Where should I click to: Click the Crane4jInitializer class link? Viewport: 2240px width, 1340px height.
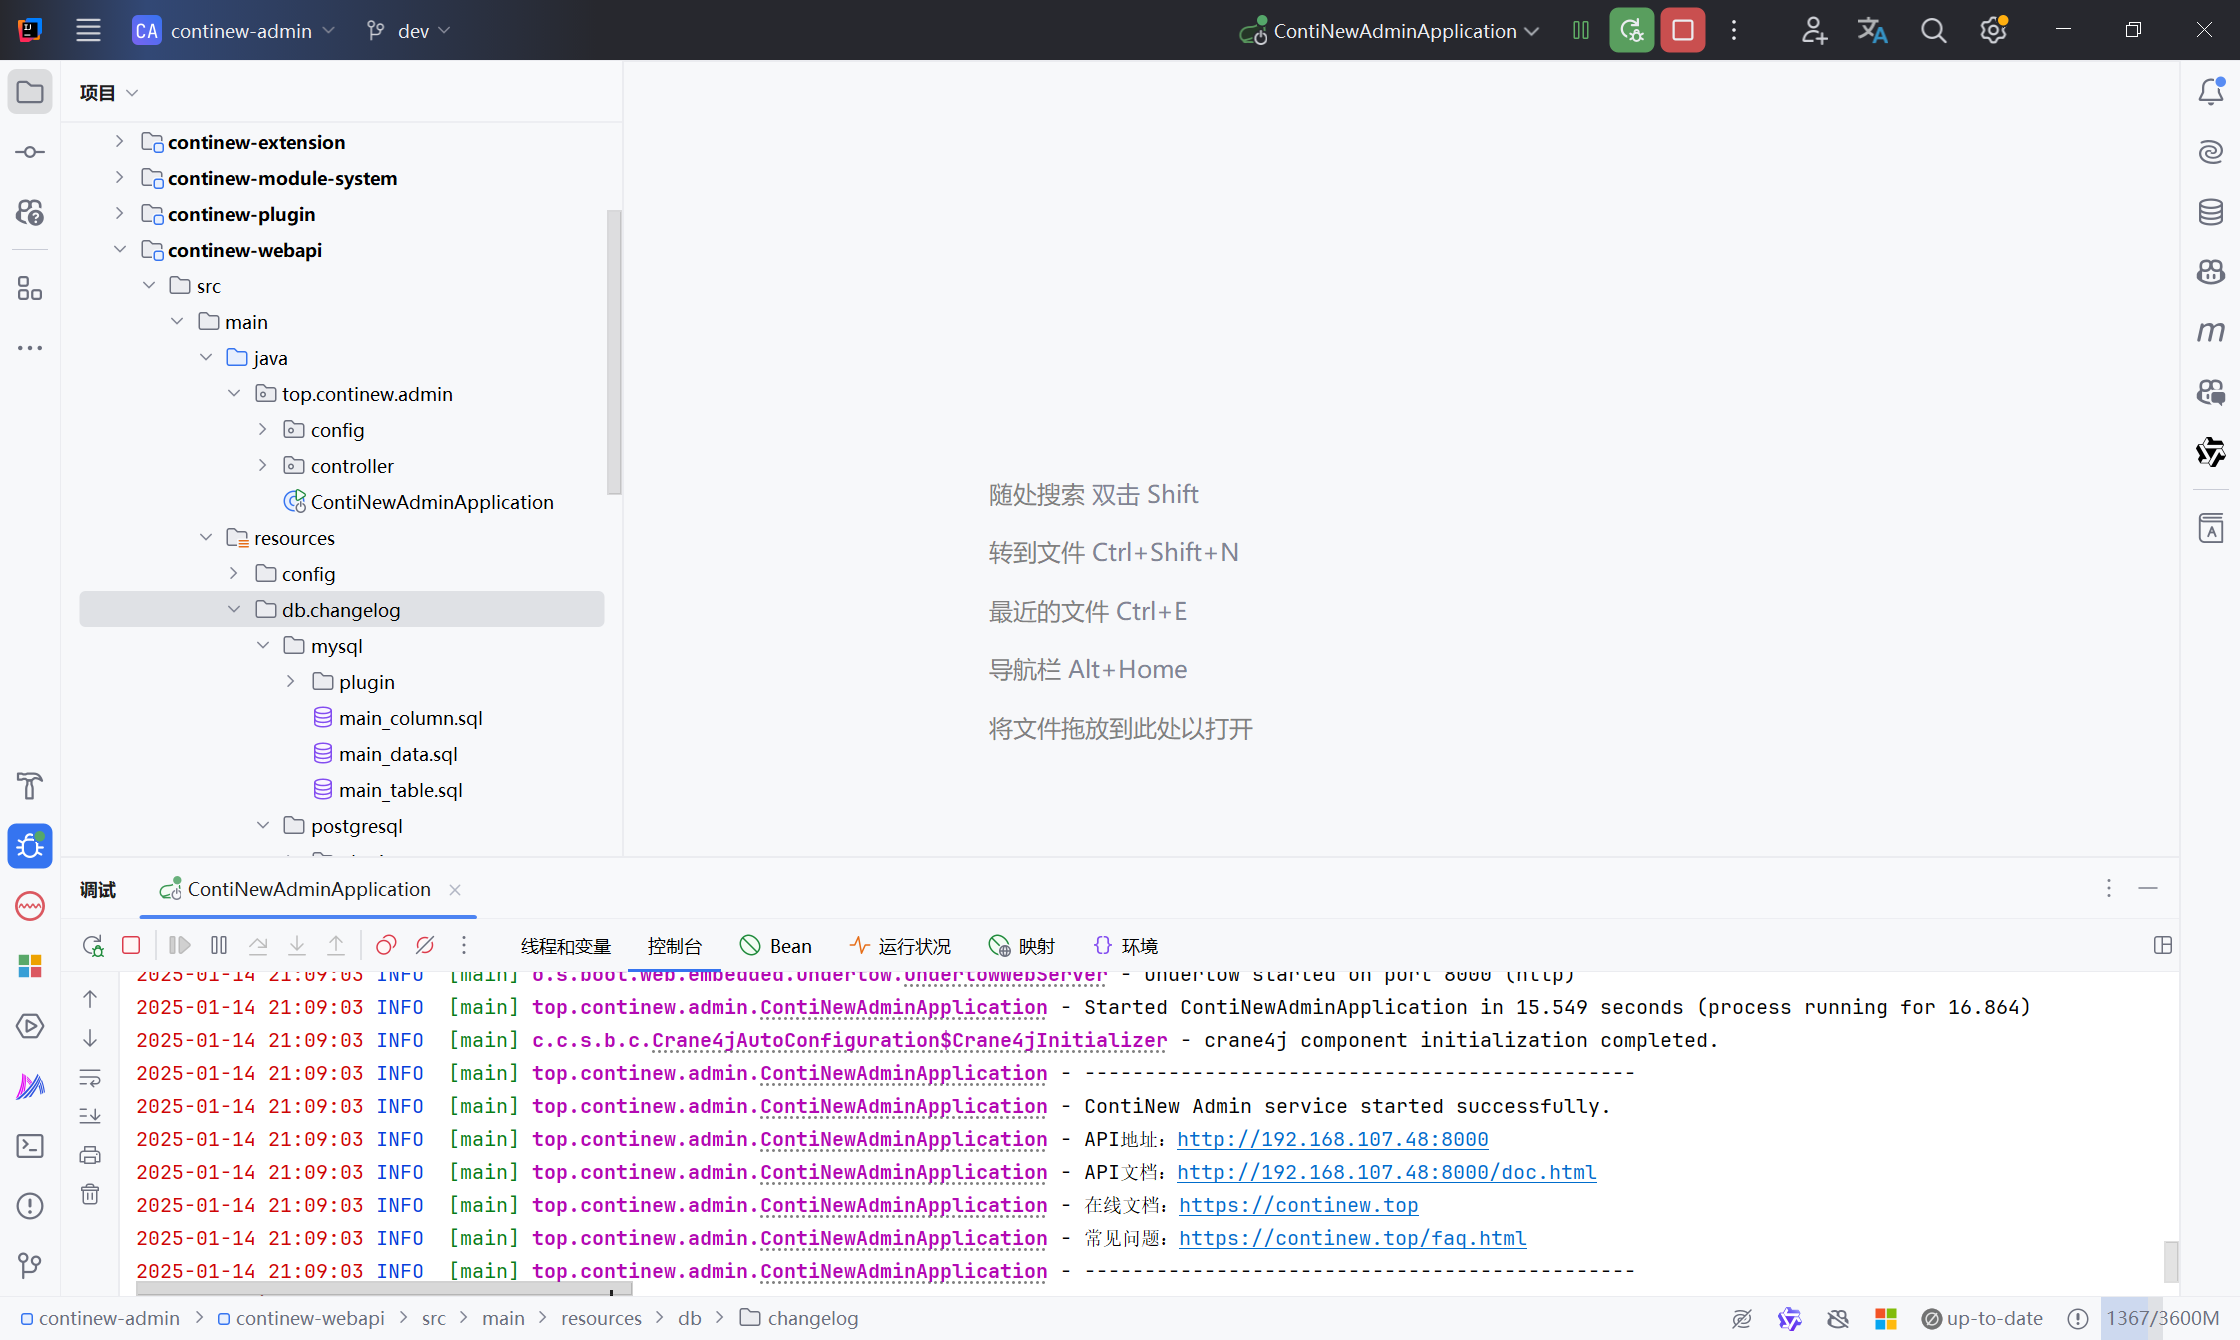point(909,1040)
